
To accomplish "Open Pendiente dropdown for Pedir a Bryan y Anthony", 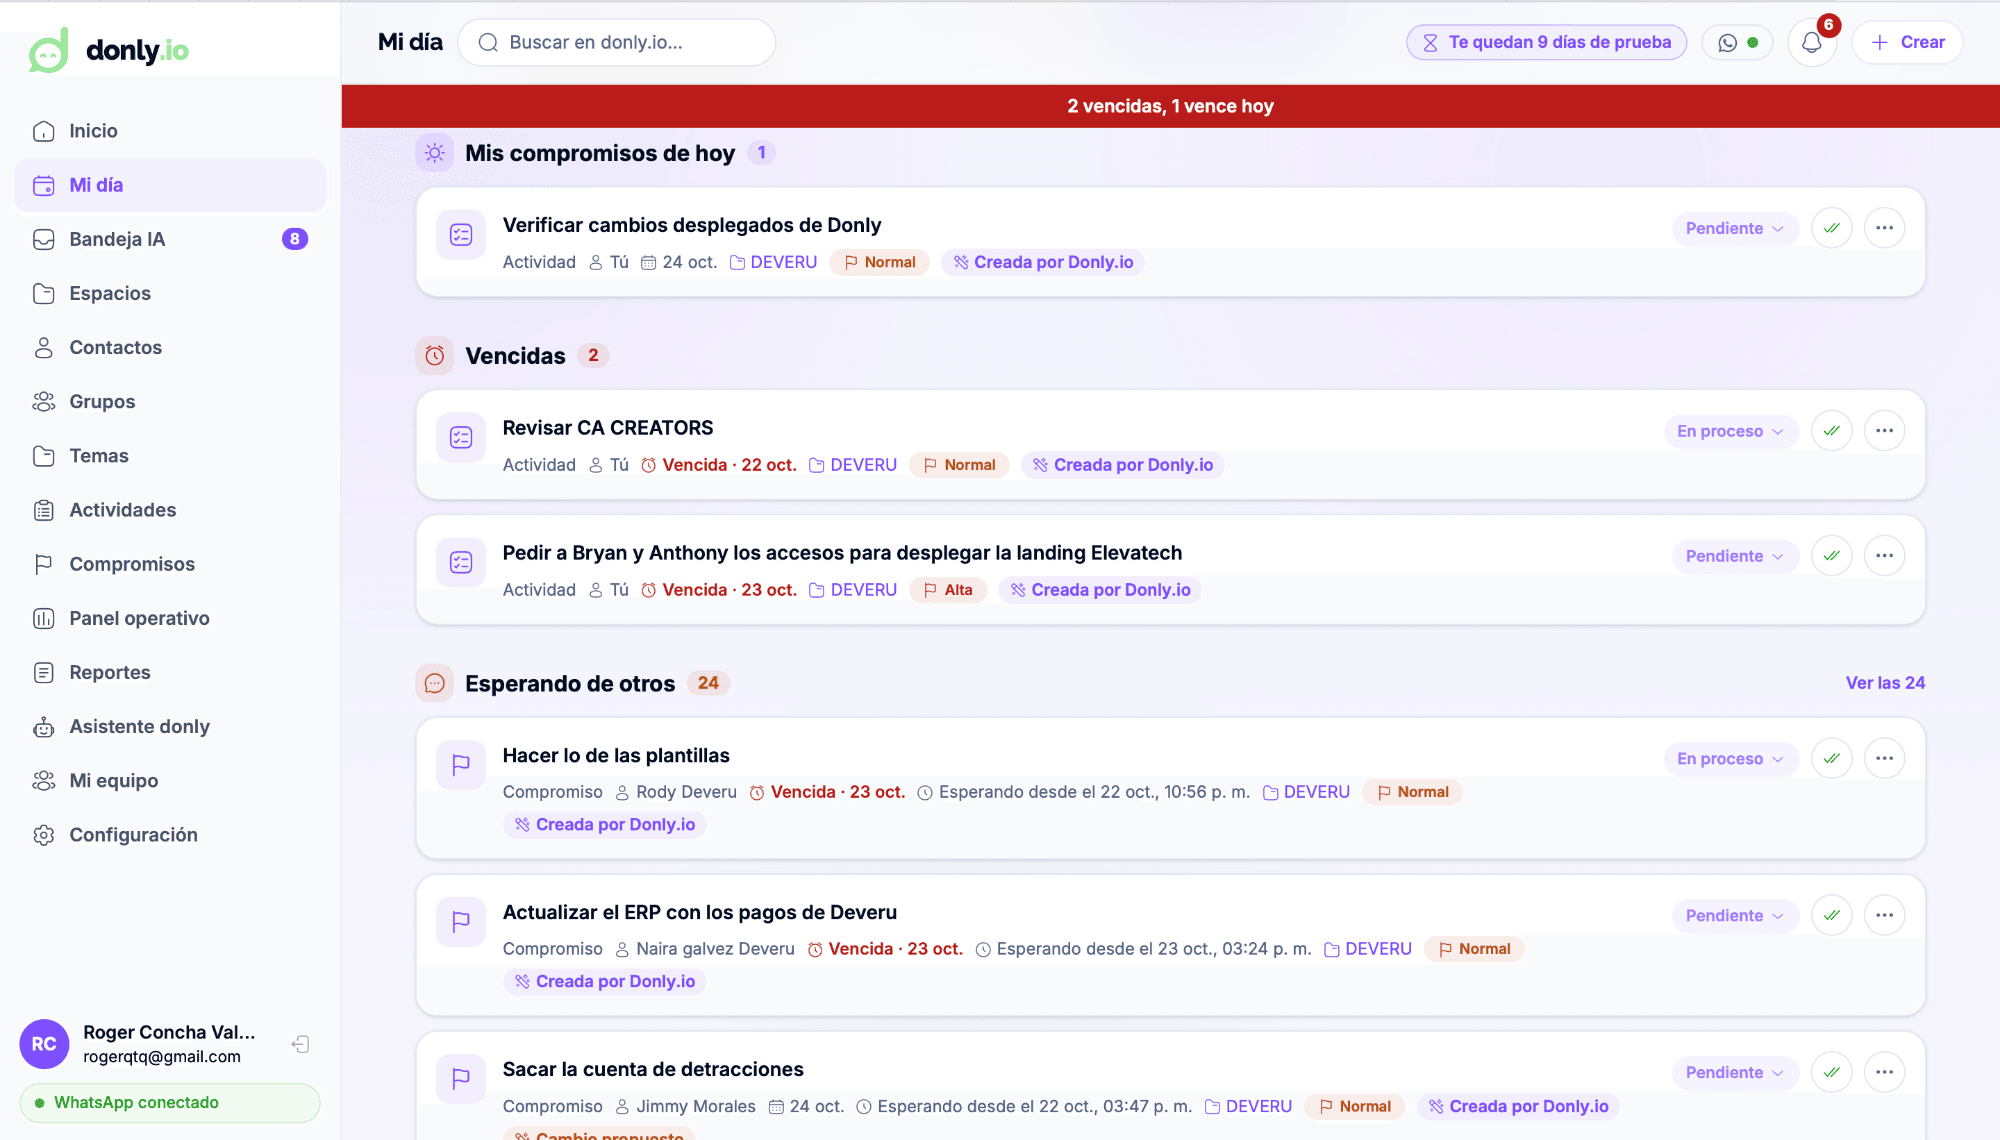I will [1735, 556].
